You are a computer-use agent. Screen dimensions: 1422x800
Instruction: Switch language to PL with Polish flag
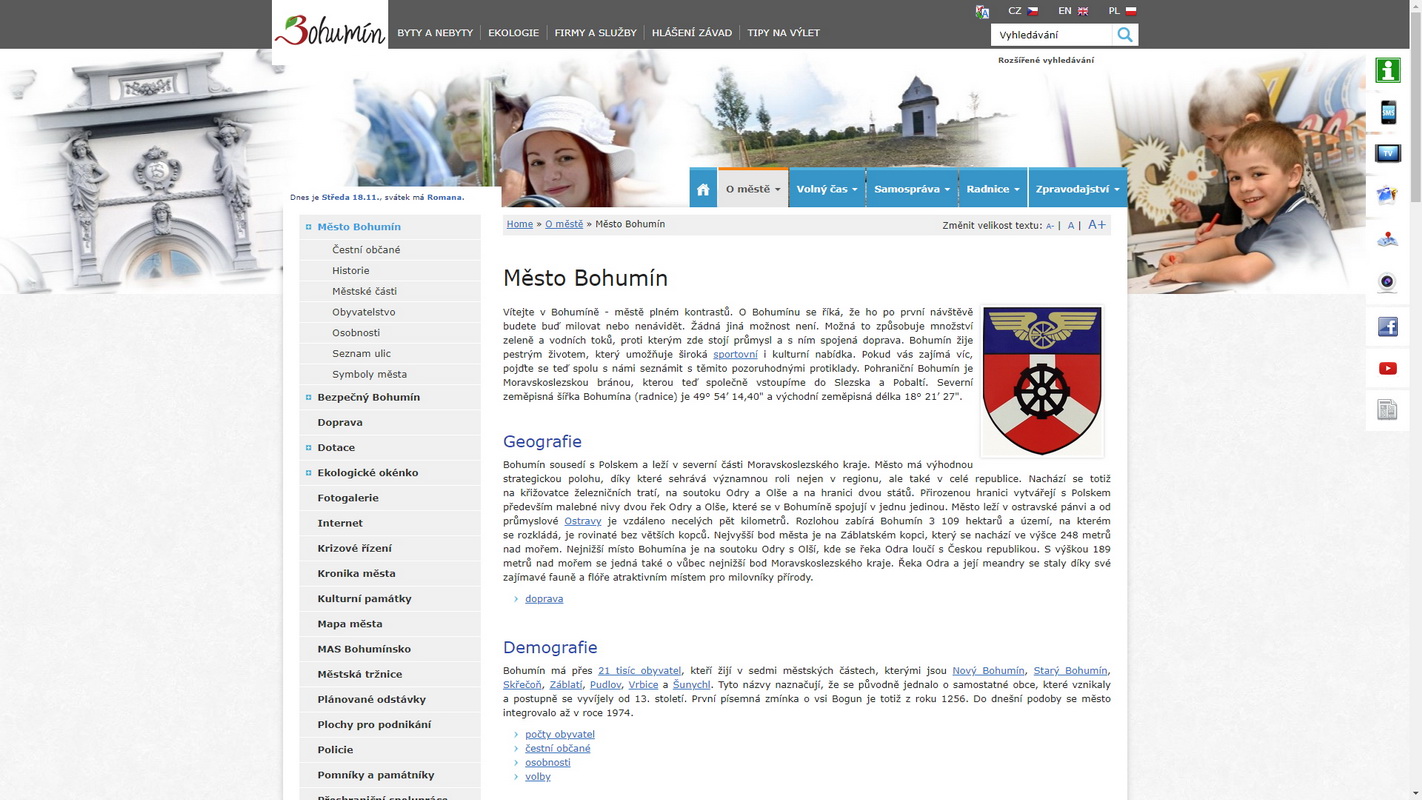pos(1122,11)
